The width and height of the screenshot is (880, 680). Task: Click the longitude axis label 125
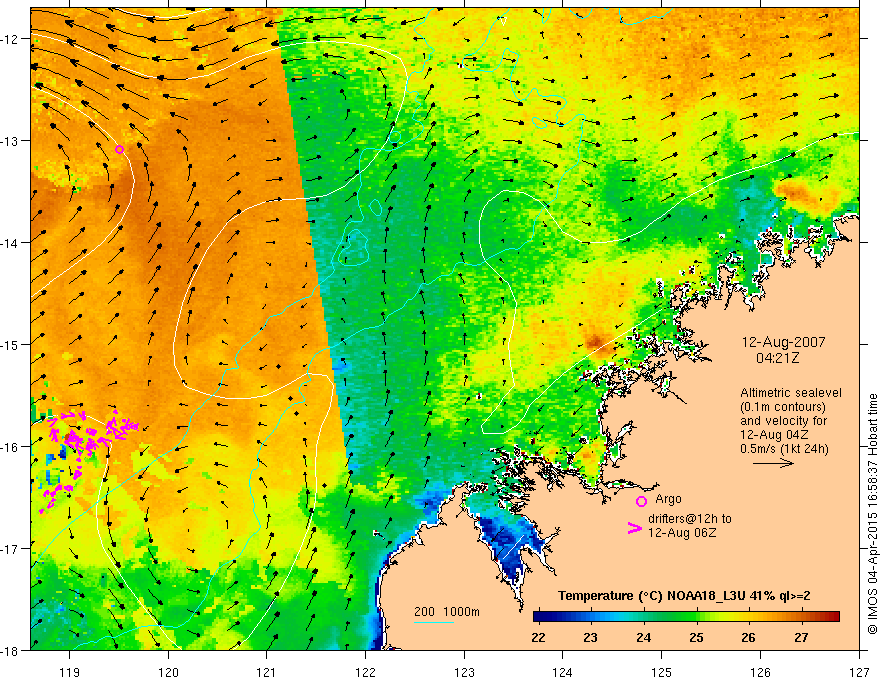tap(662, 672)
